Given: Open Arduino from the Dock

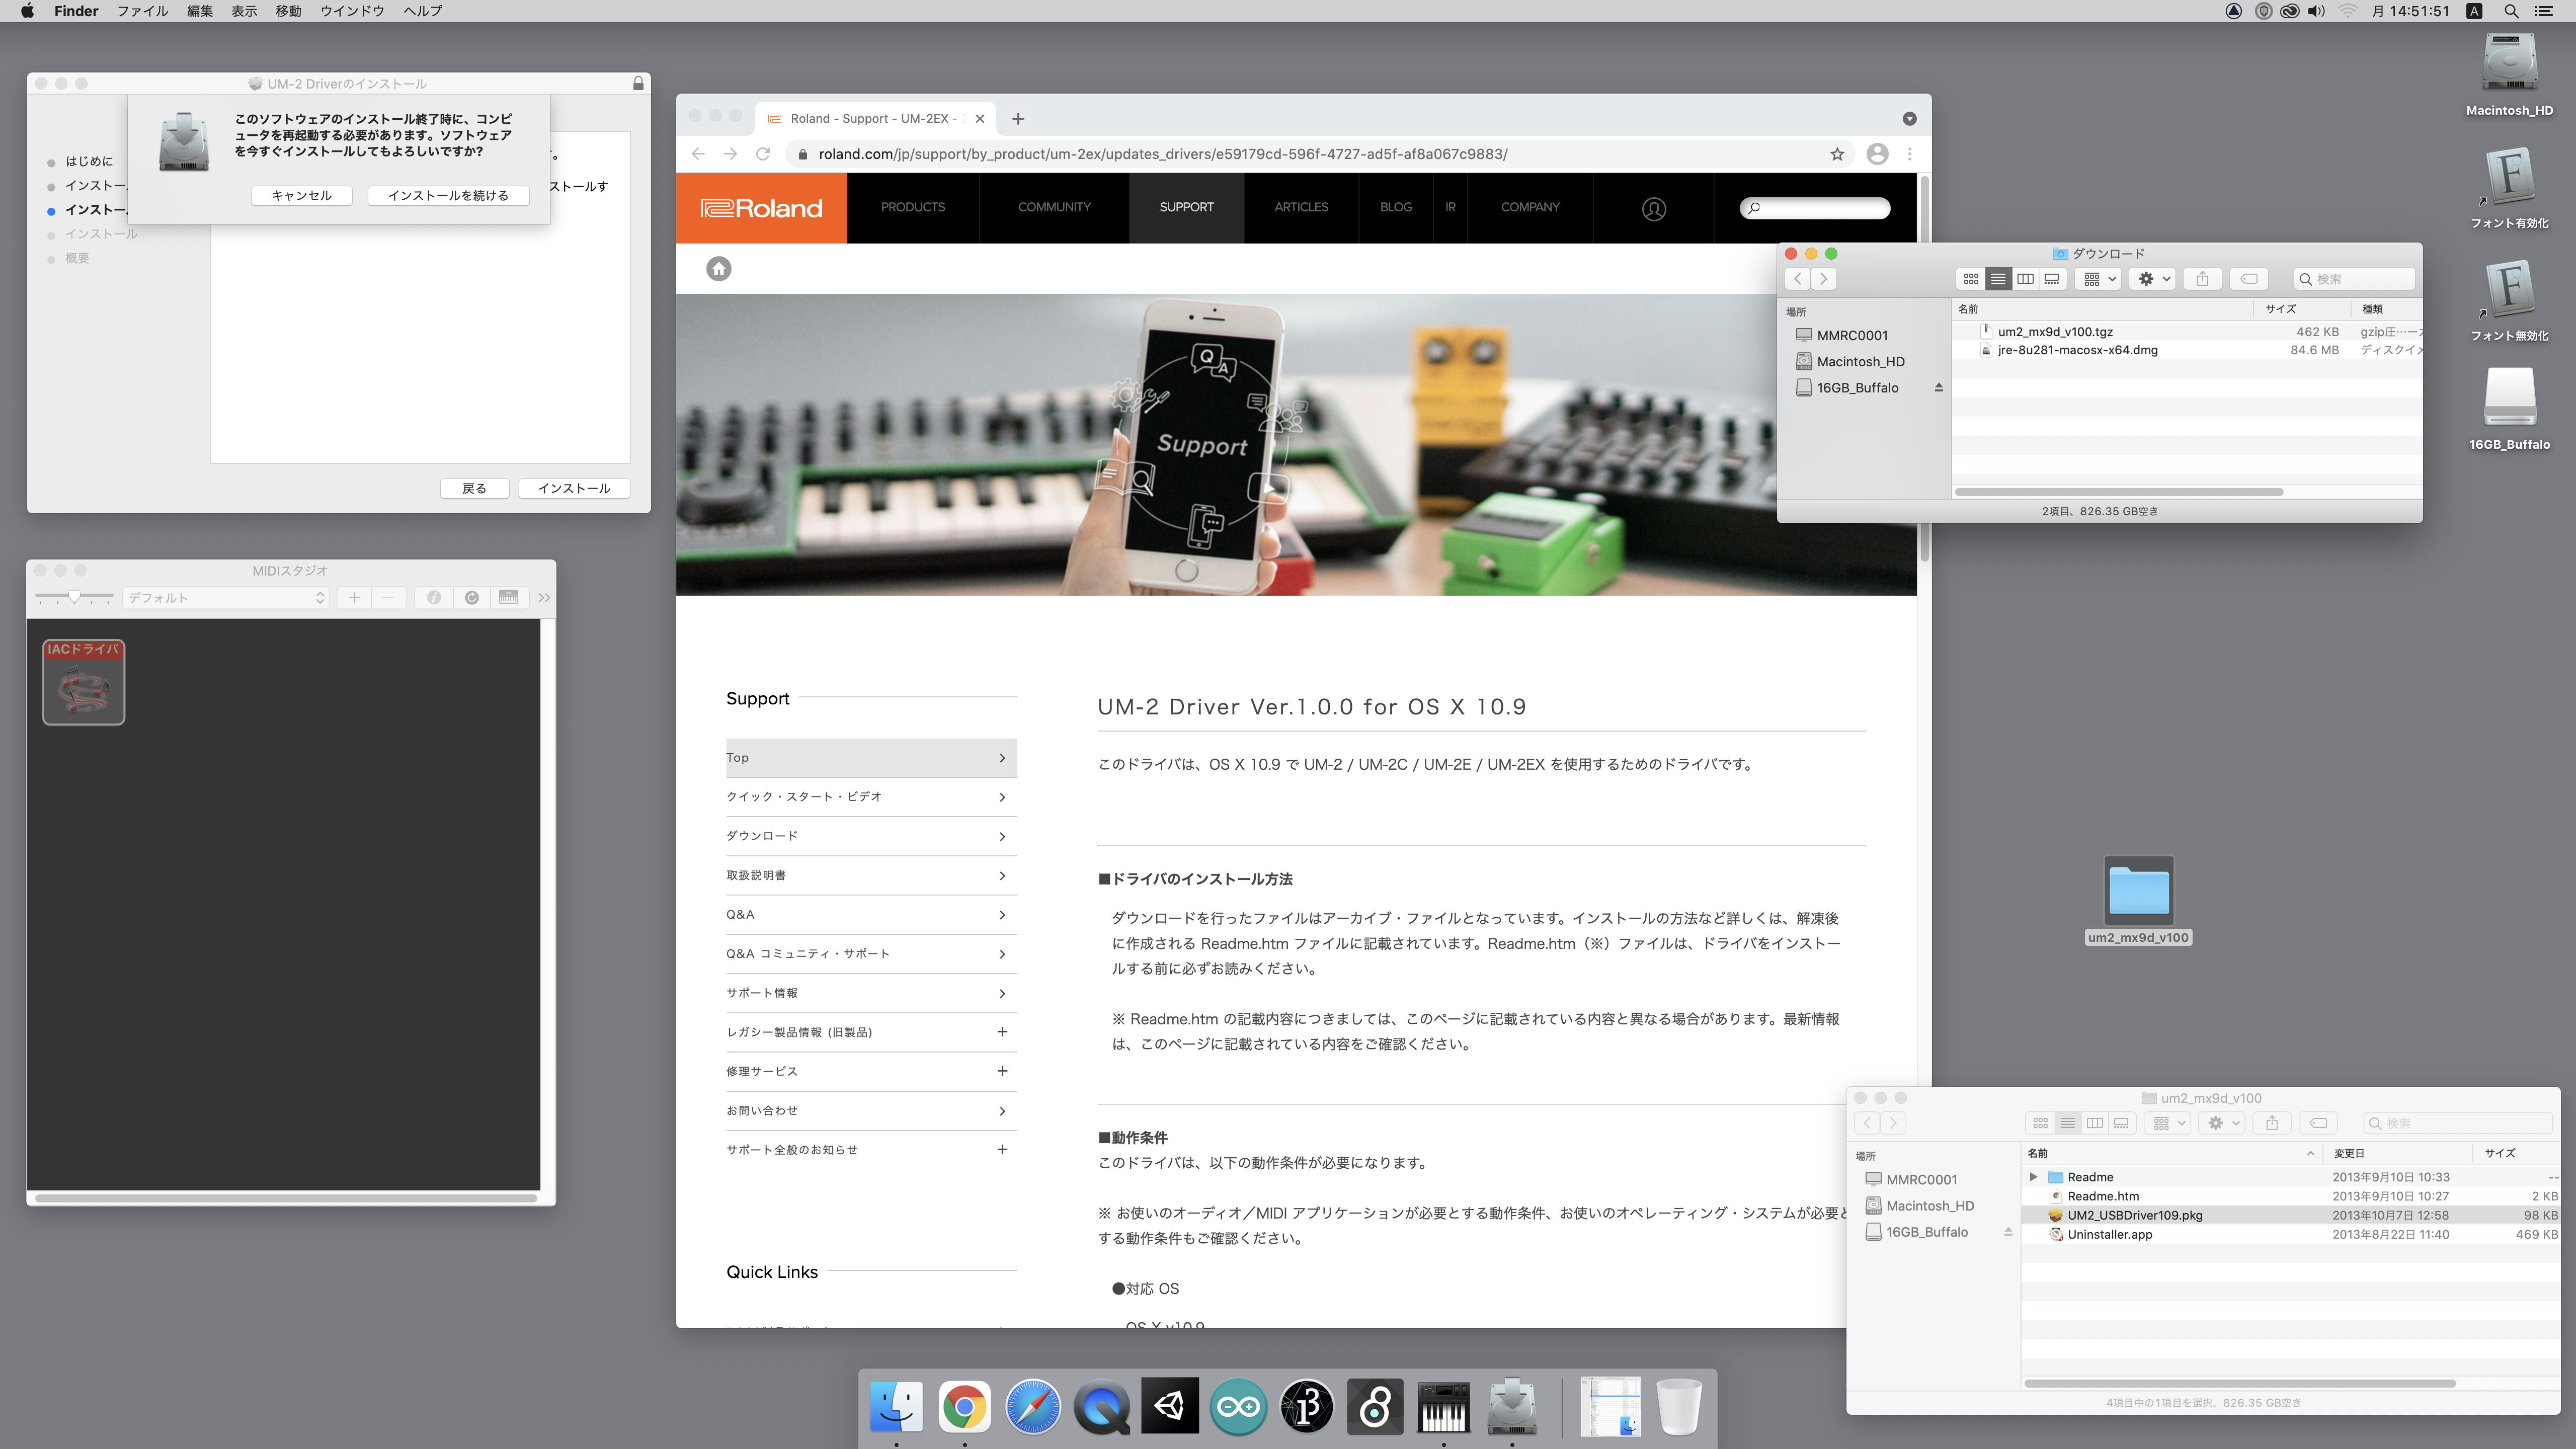Looking at the screenshot, I should tap(1238, 1407).
